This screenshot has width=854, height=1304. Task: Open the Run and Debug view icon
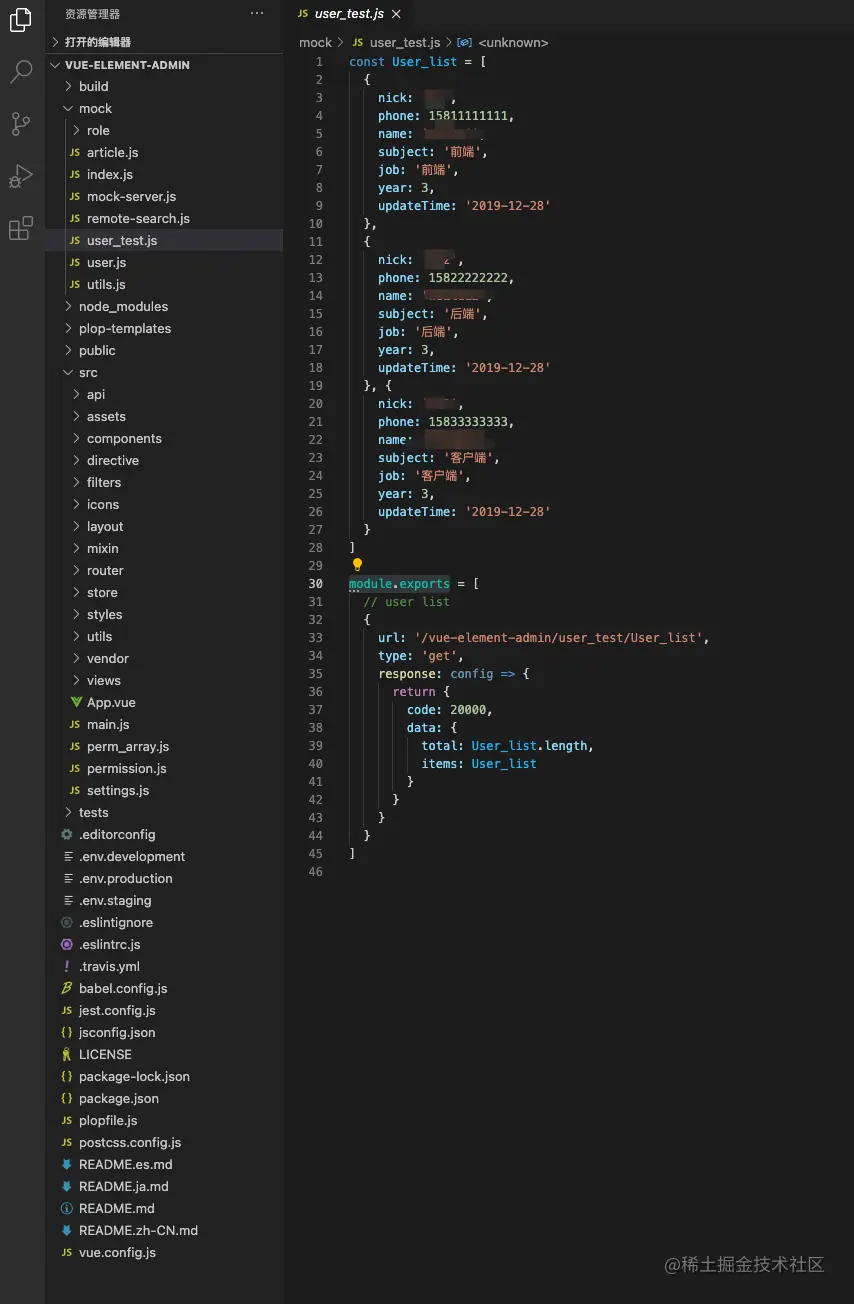tap(21, 176)
